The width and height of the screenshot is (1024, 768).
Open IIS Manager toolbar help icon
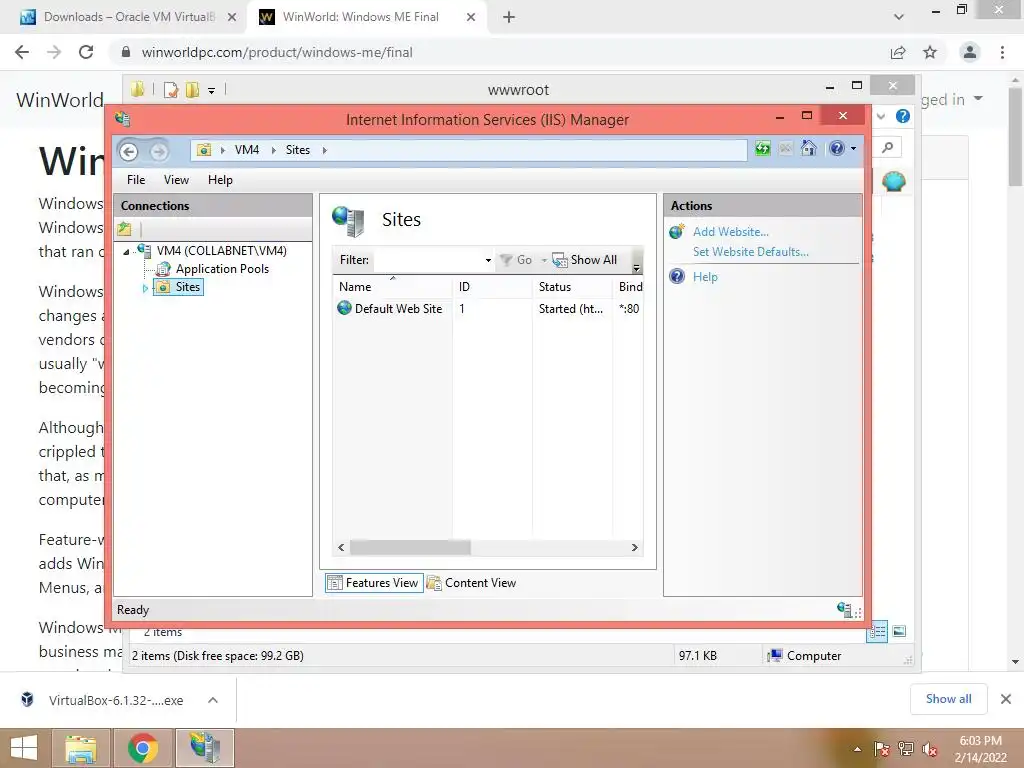[837, 148]
